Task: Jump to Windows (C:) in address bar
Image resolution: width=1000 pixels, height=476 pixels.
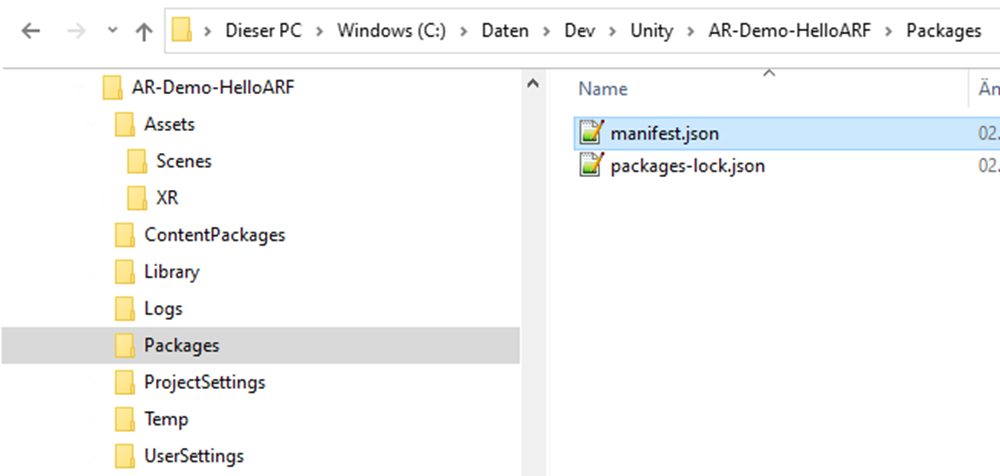Action: click(x=392, y=31)
